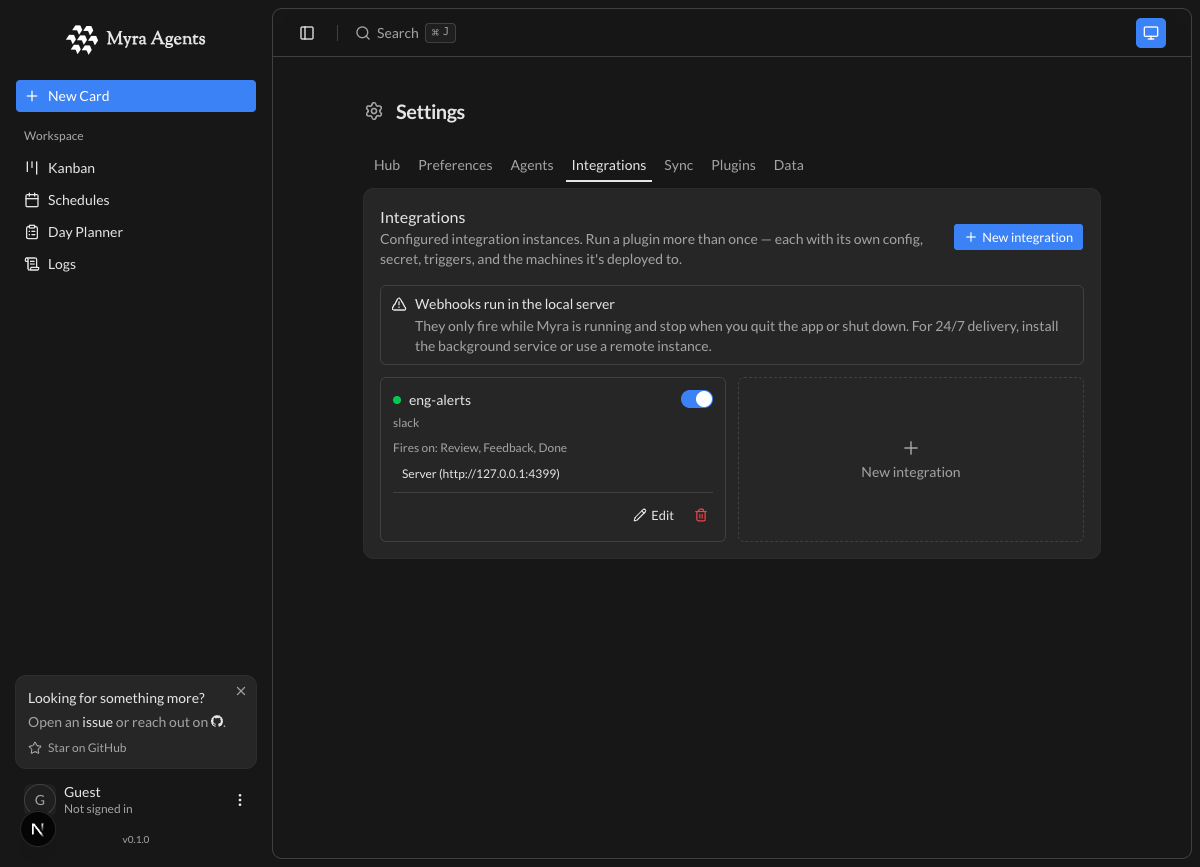Click the round N badge icon

(x=38, y=829)
